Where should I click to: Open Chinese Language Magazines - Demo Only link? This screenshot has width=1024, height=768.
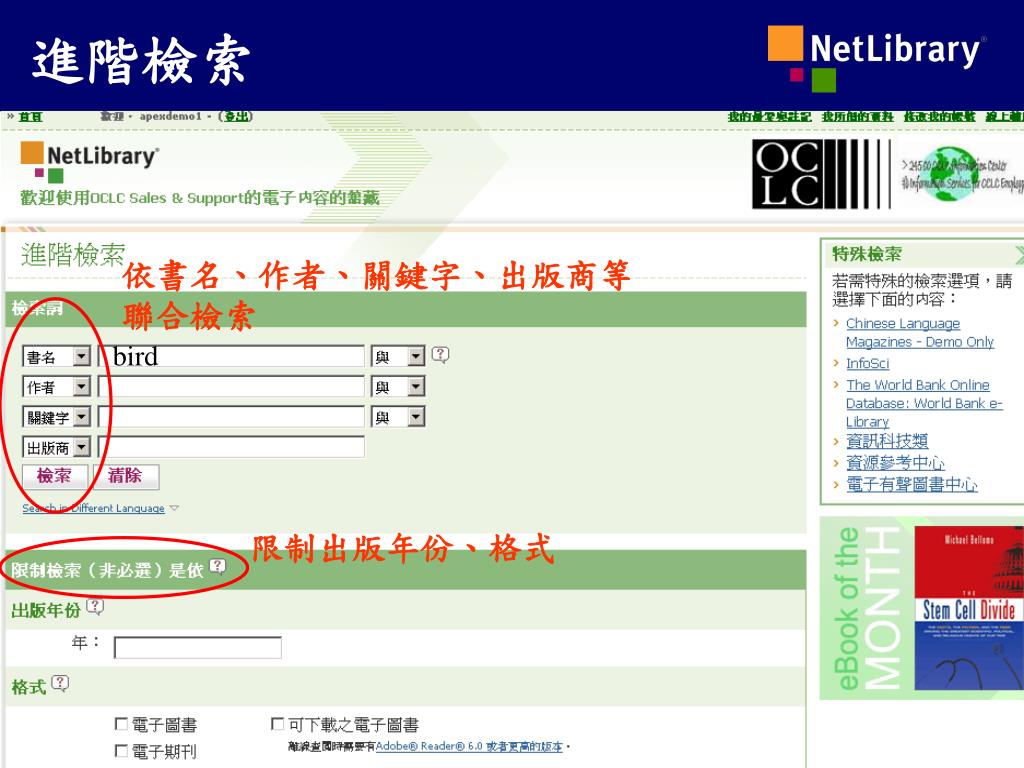[920, 332]
